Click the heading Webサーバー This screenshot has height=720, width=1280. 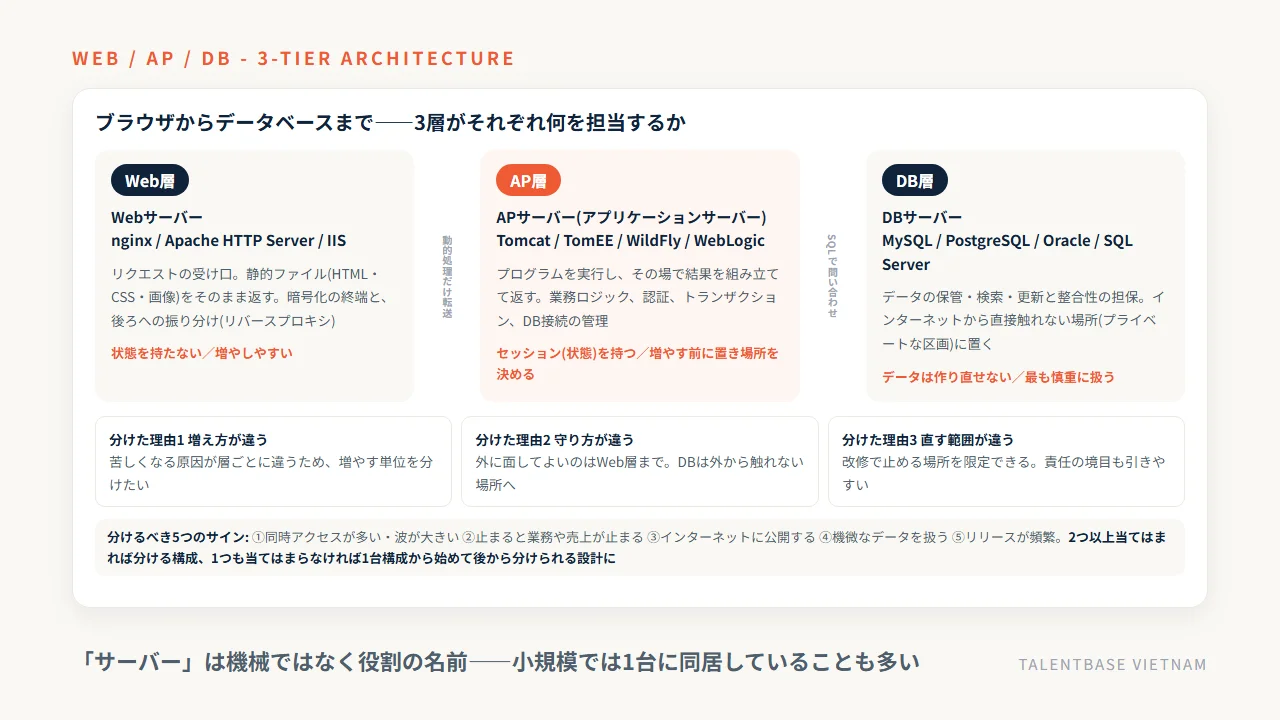(x=157, y=217)
